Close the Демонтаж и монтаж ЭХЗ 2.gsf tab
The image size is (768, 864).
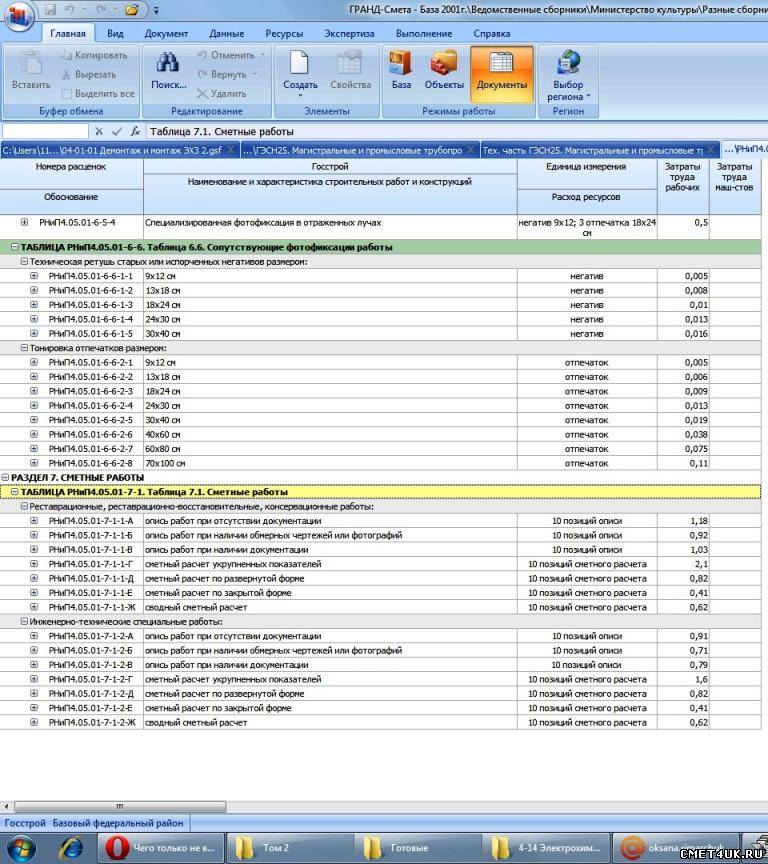pyautogui.click(x=231, y=150)
